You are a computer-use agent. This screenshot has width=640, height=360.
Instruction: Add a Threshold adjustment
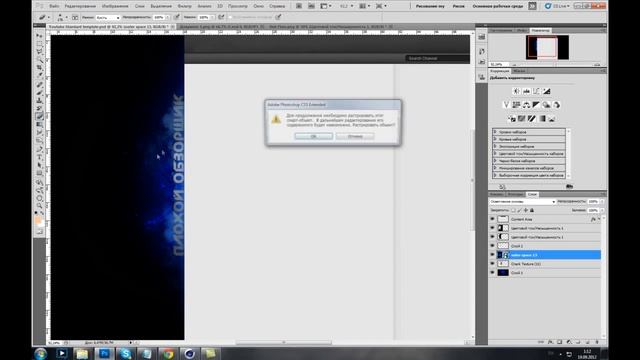[531, 119]
